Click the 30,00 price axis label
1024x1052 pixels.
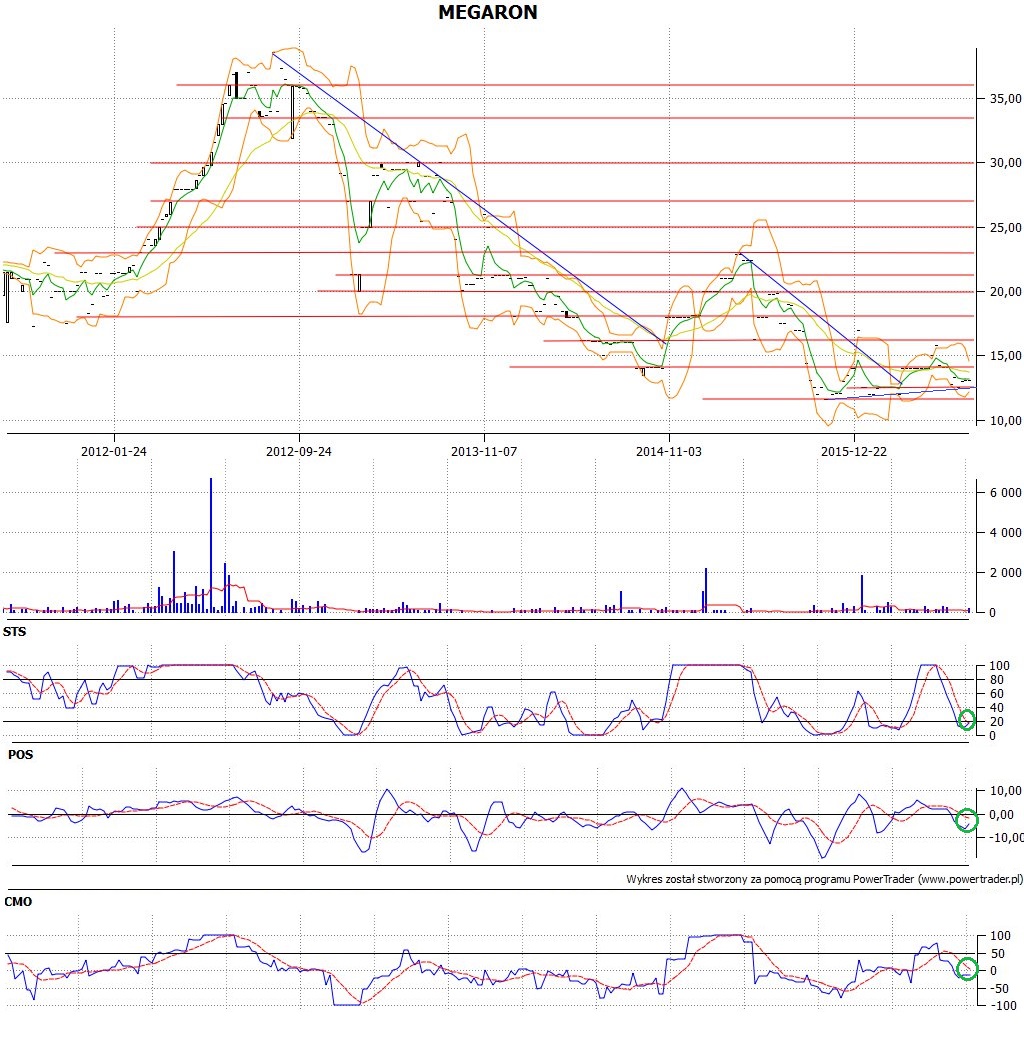[1006, 163]
